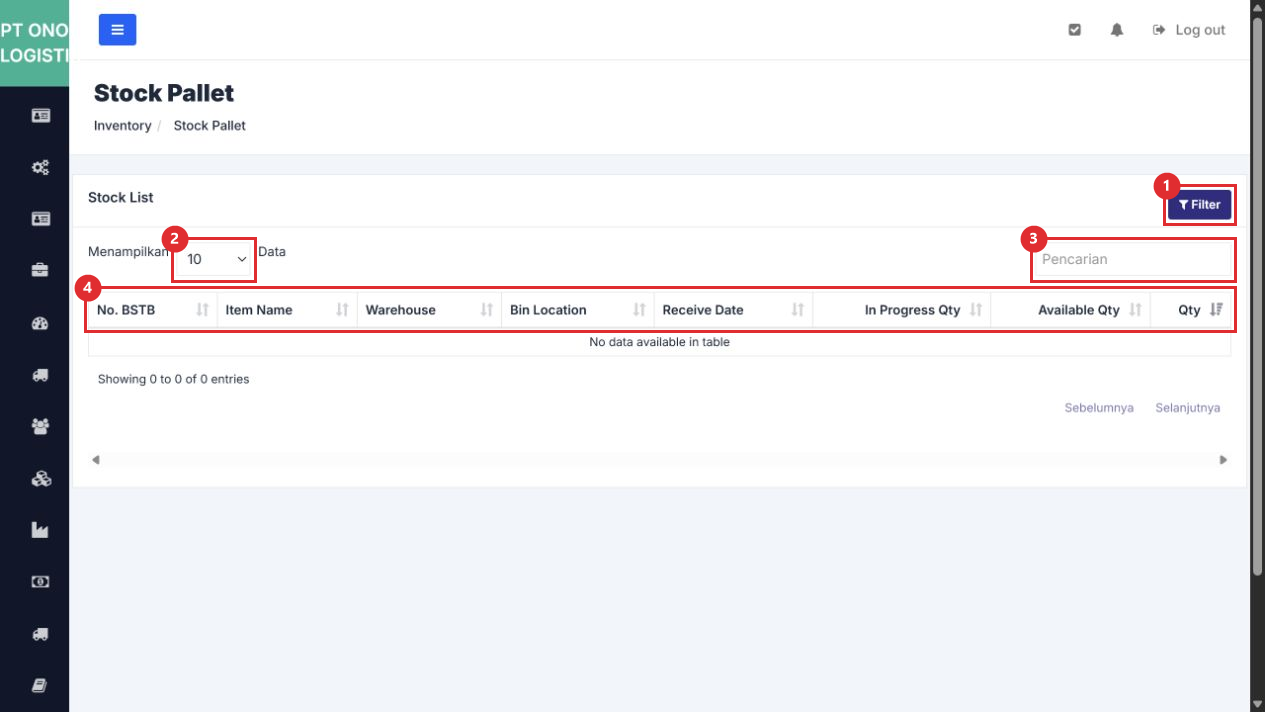Click the hamburger menu toggle button
Image resolution: width=1265 pixels, height=712 pixels.
(117, 30)
